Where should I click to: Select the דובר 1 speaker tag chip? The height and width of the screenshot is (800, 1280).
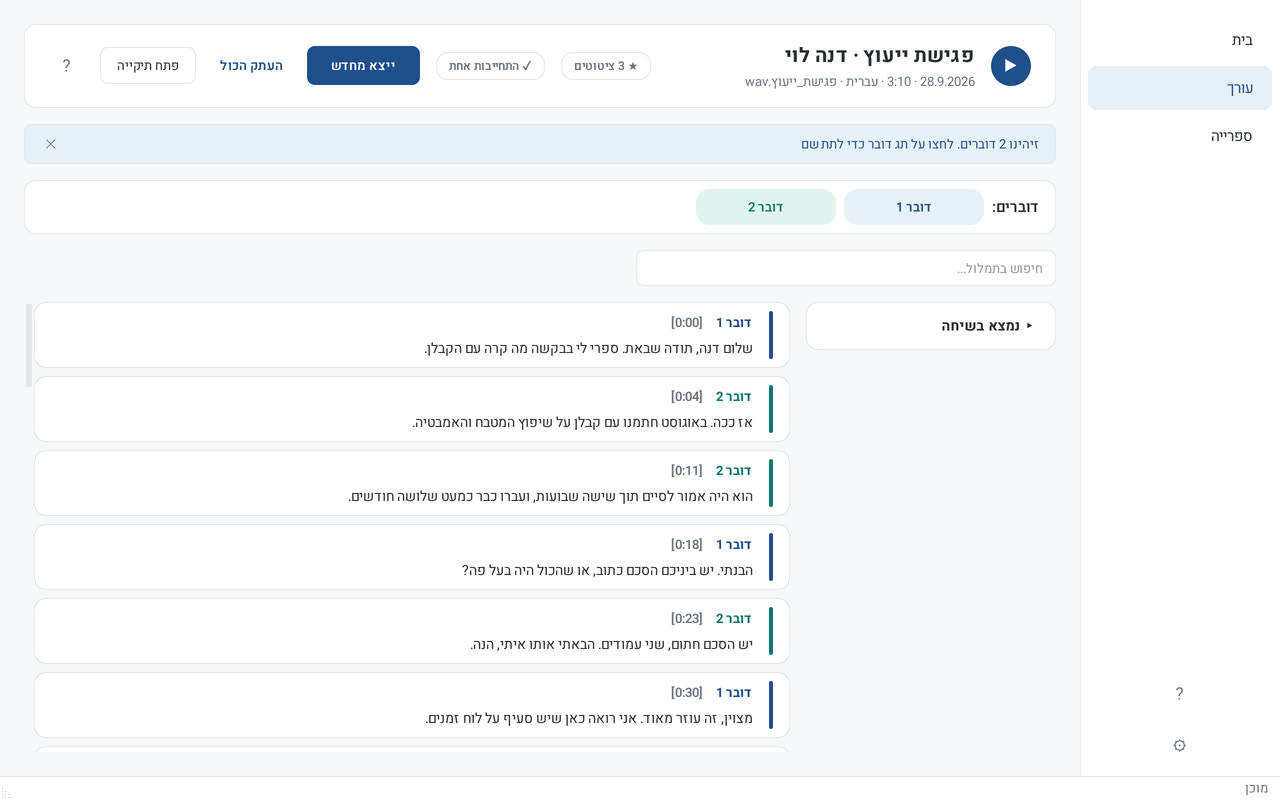tap(914, 207)
